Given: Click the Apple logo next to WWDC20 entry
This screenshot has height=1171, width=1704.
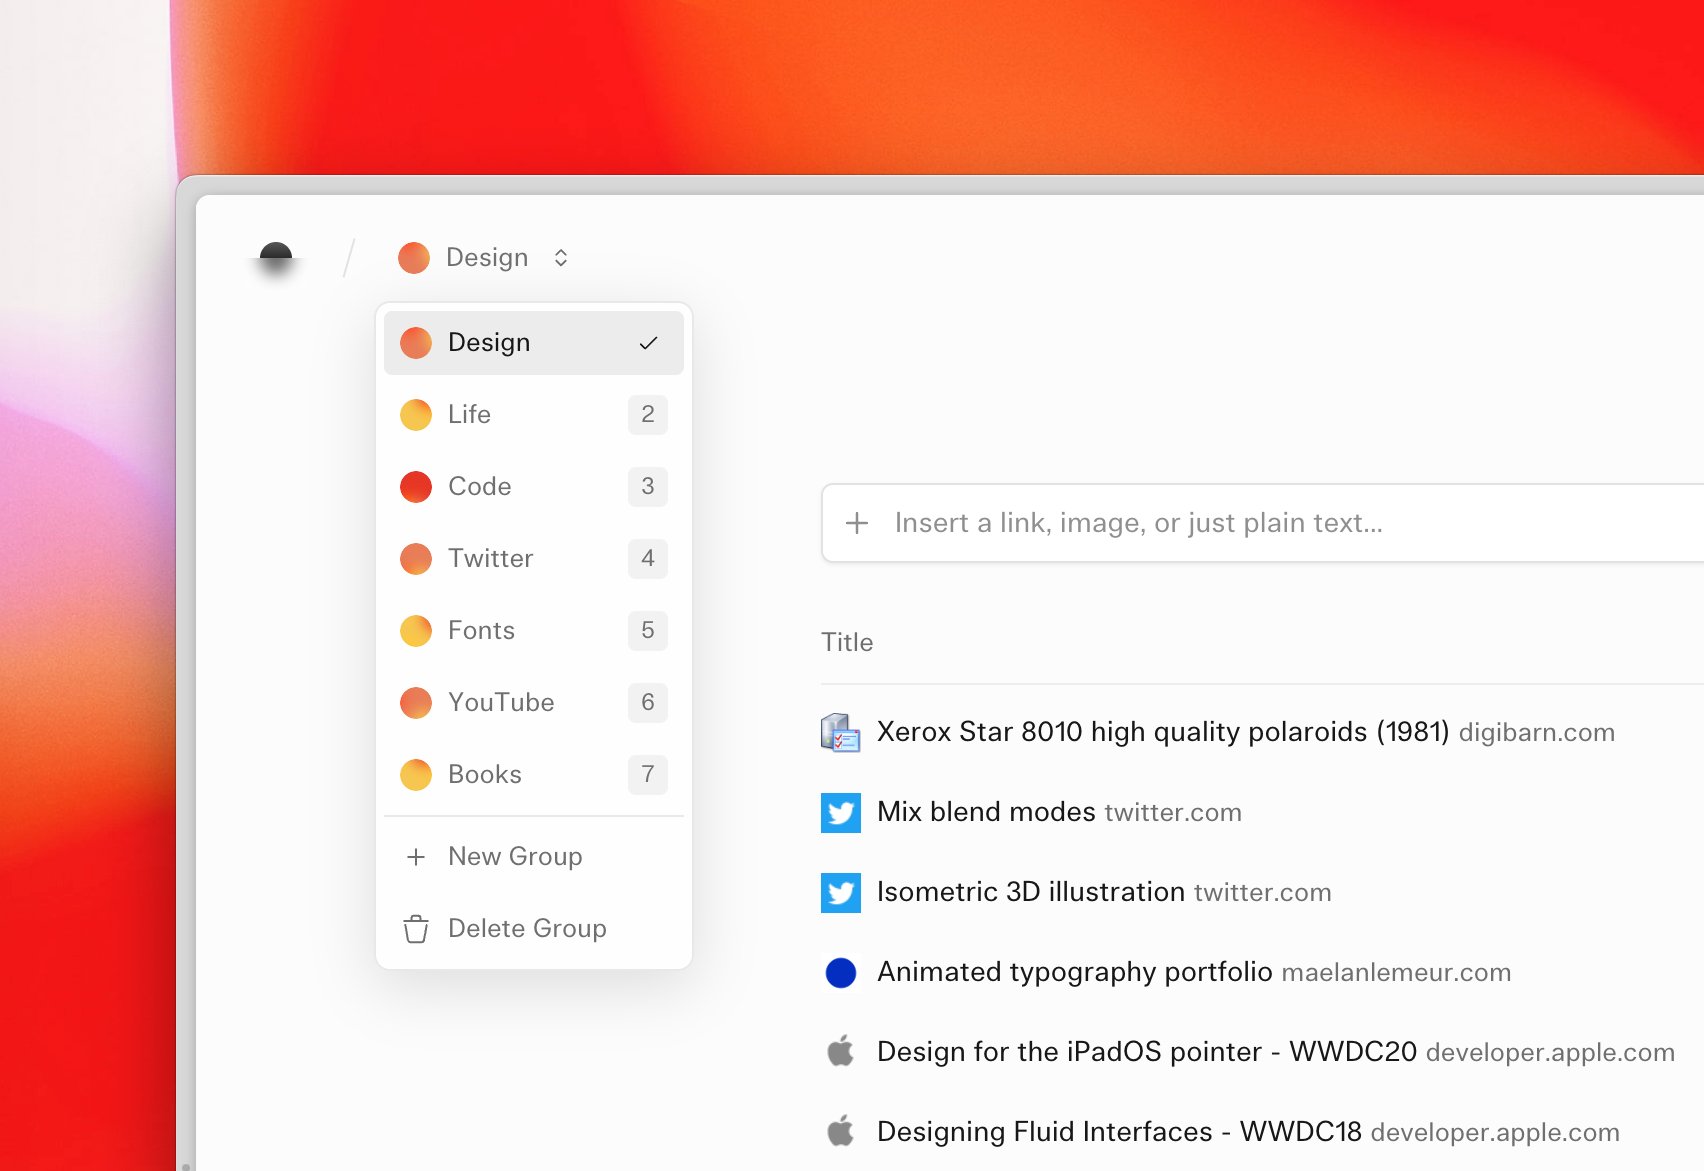Looking at the screenshot, I should tap(841, 1051).
